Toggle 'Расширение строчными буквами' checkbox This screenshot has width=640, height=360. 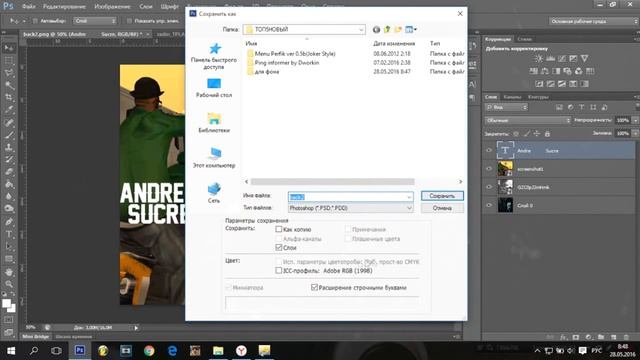314,288
